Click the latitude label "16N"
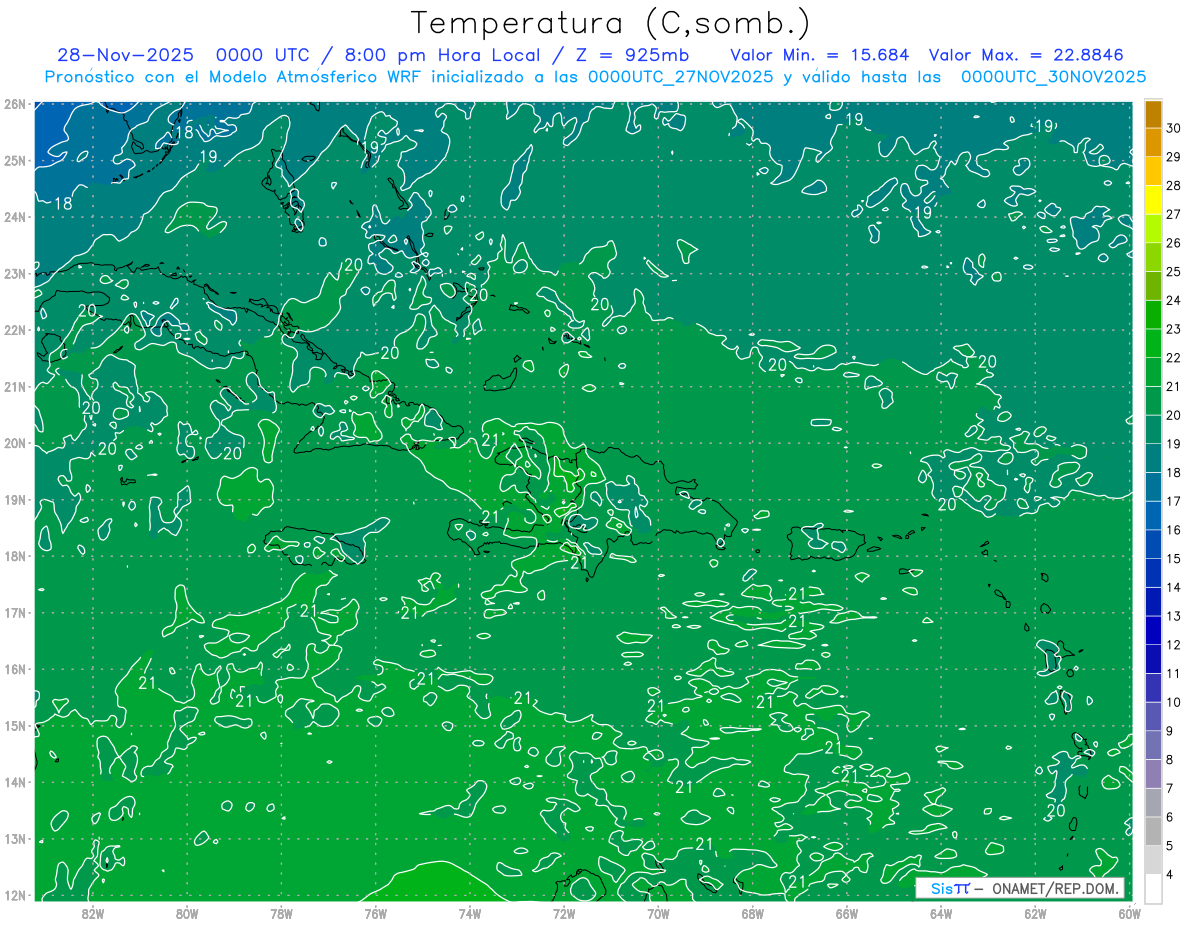 tap(14, 669)
